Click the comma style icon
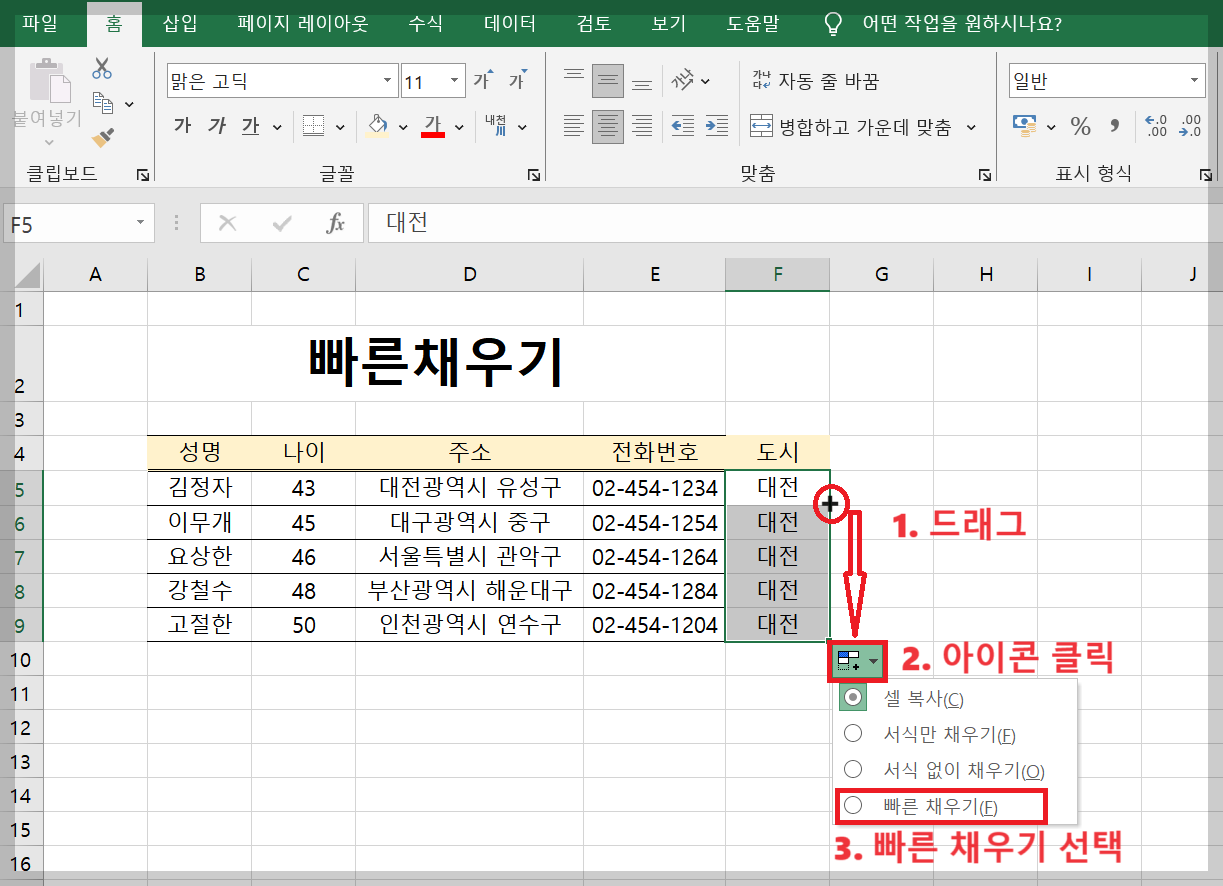 point(1115,126)
